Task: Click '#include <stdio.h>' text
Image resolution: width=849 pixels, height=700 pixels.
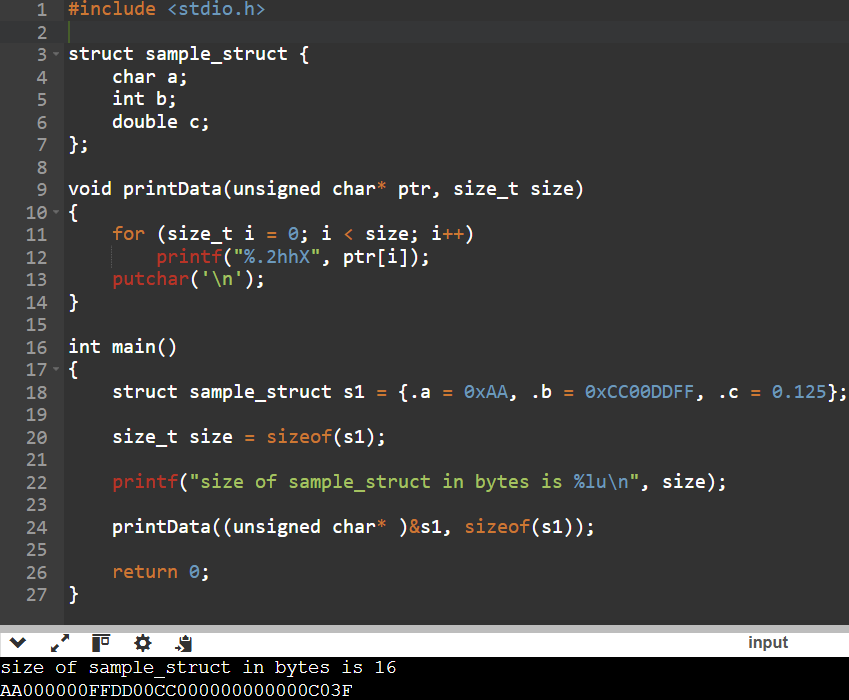Action: pyautogui.click(x=167, y=9)
